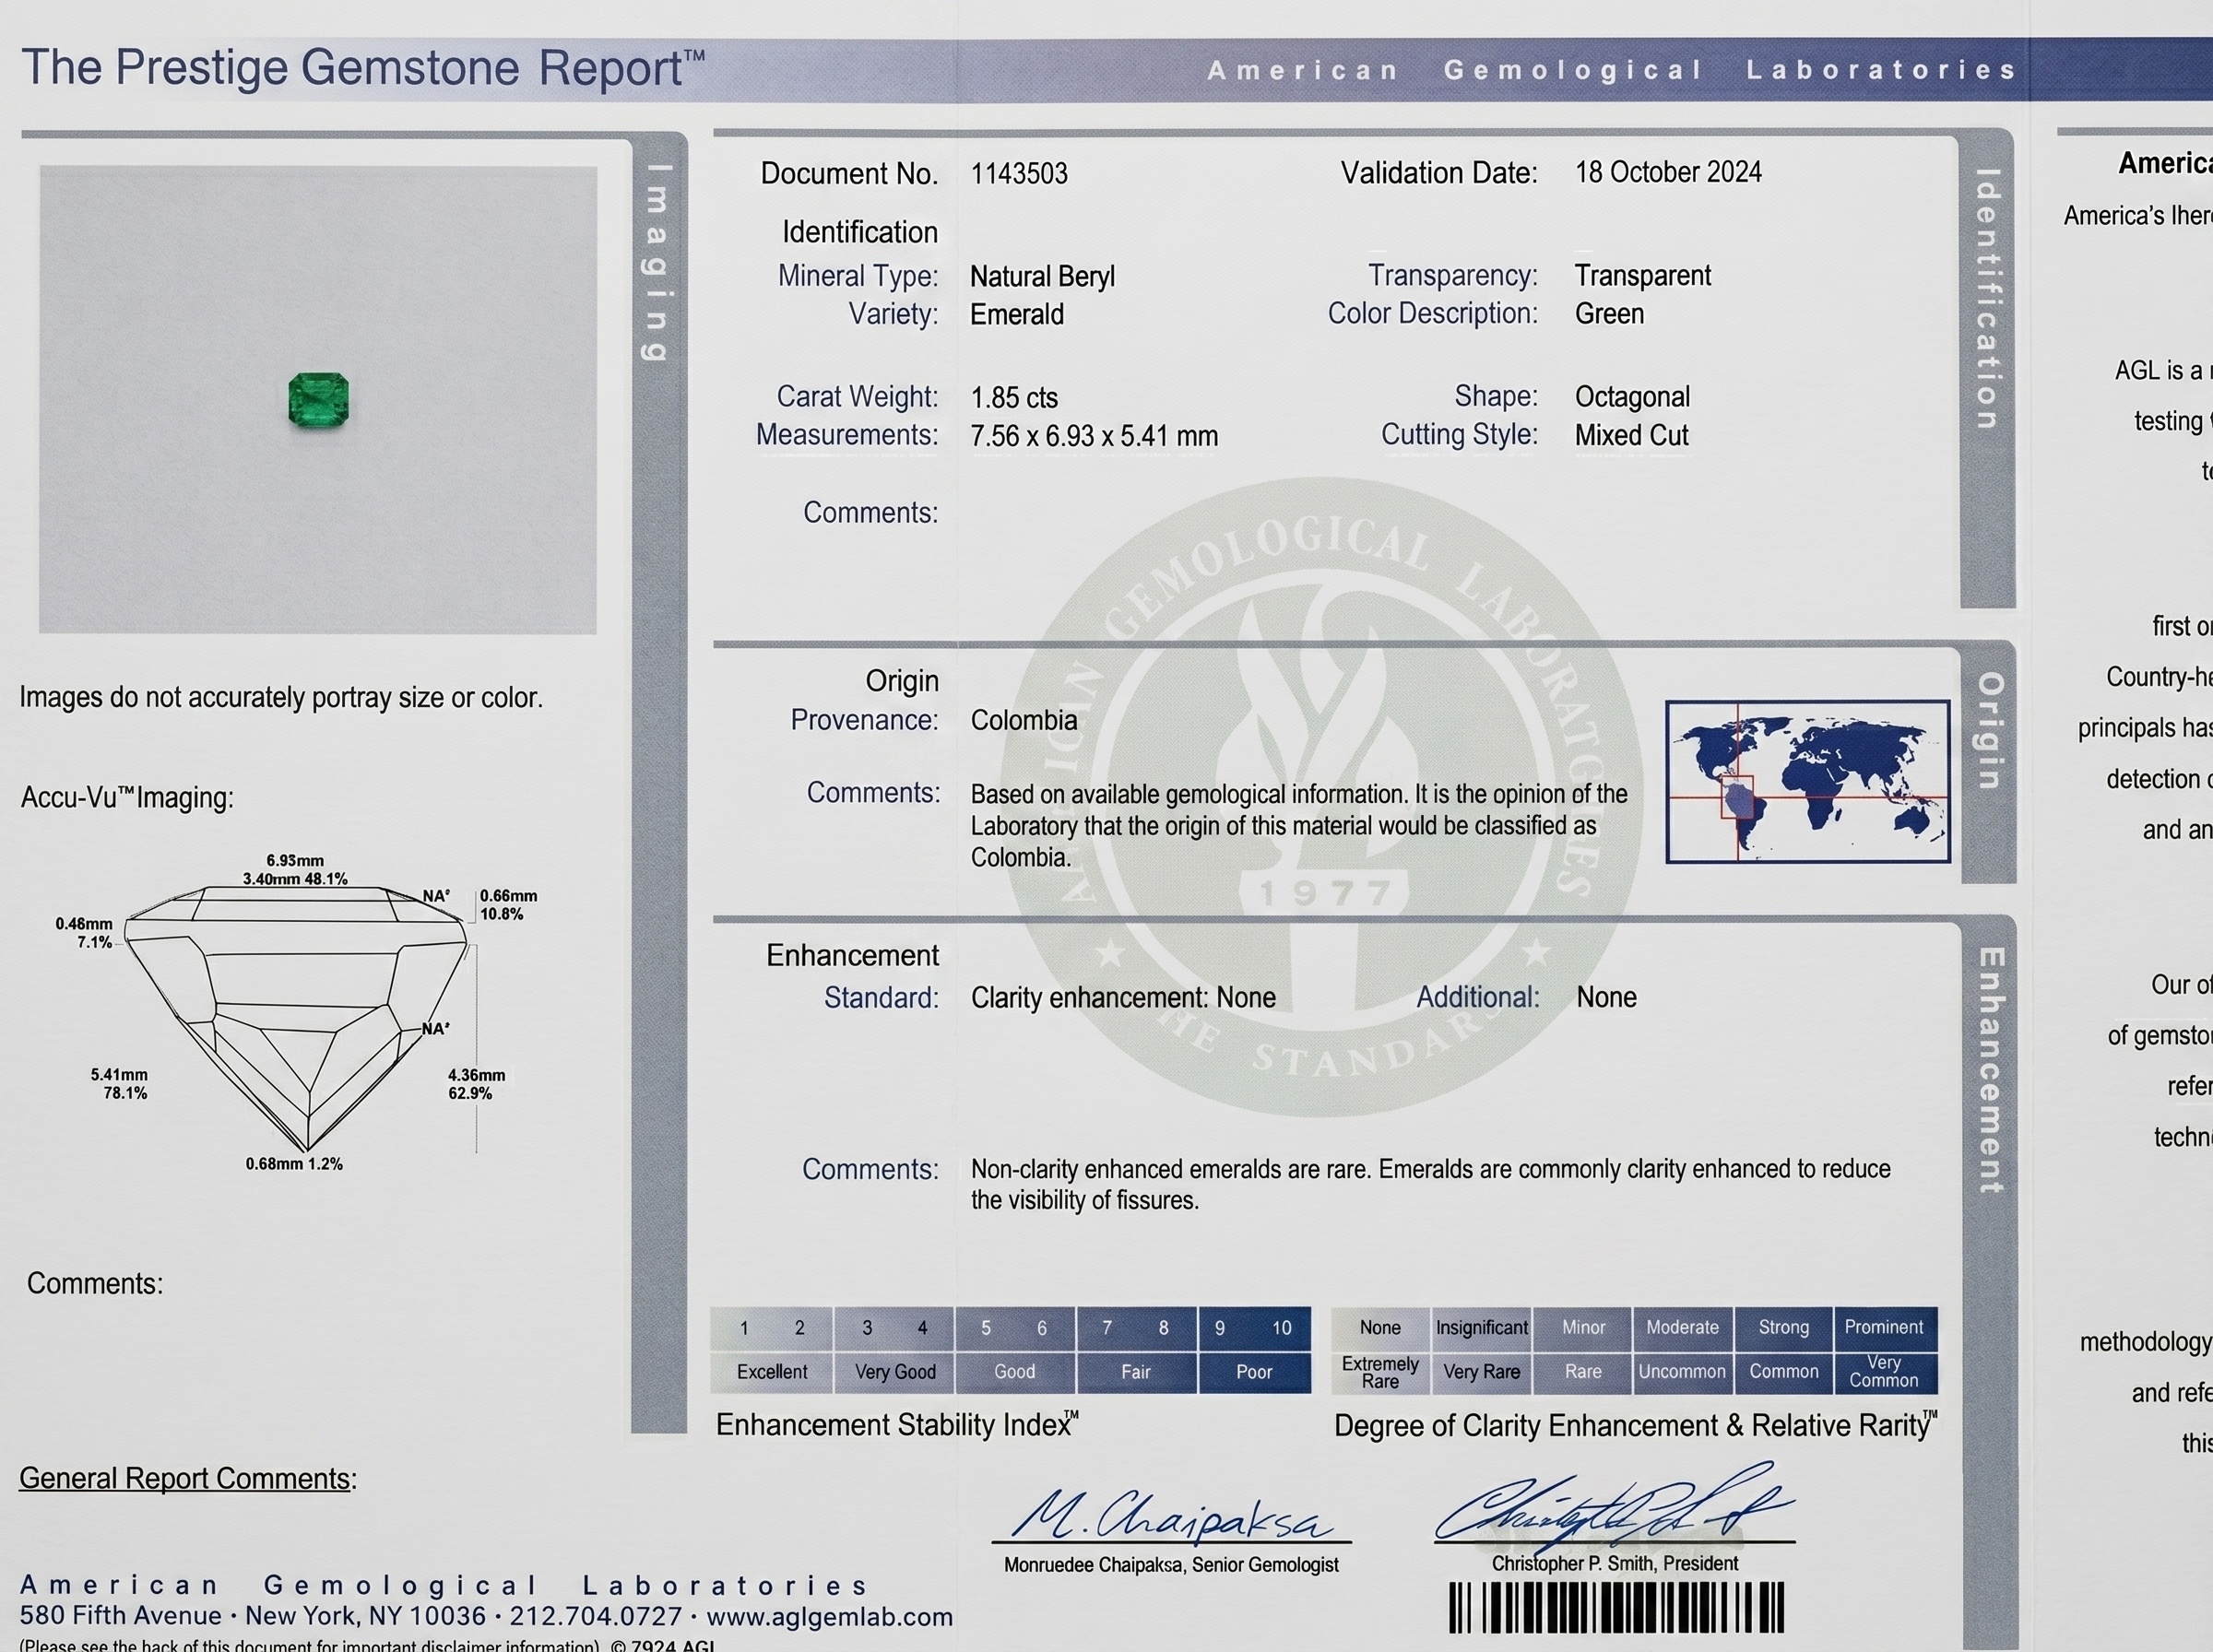
Task: Click the green emerald gemstone photo
Action: (x=318, y=399)
